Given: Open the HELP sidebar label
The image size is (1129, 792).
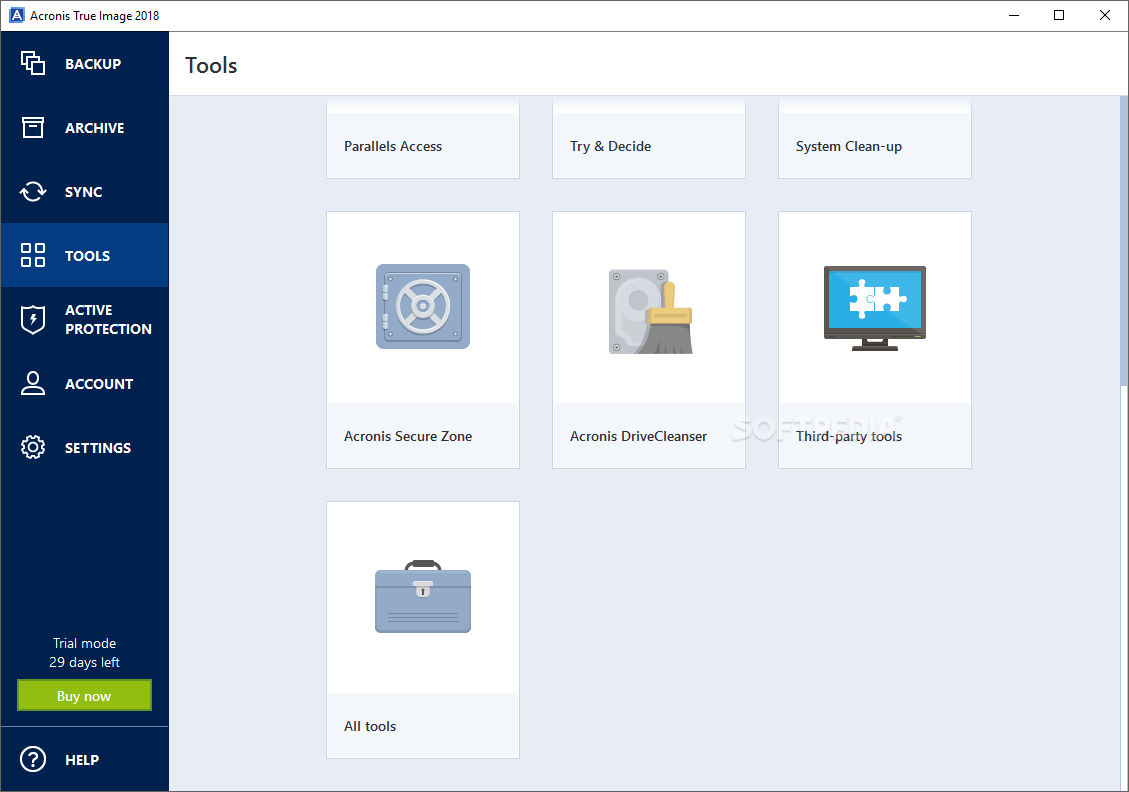Looking at the screenshot, I should (82, 760).
